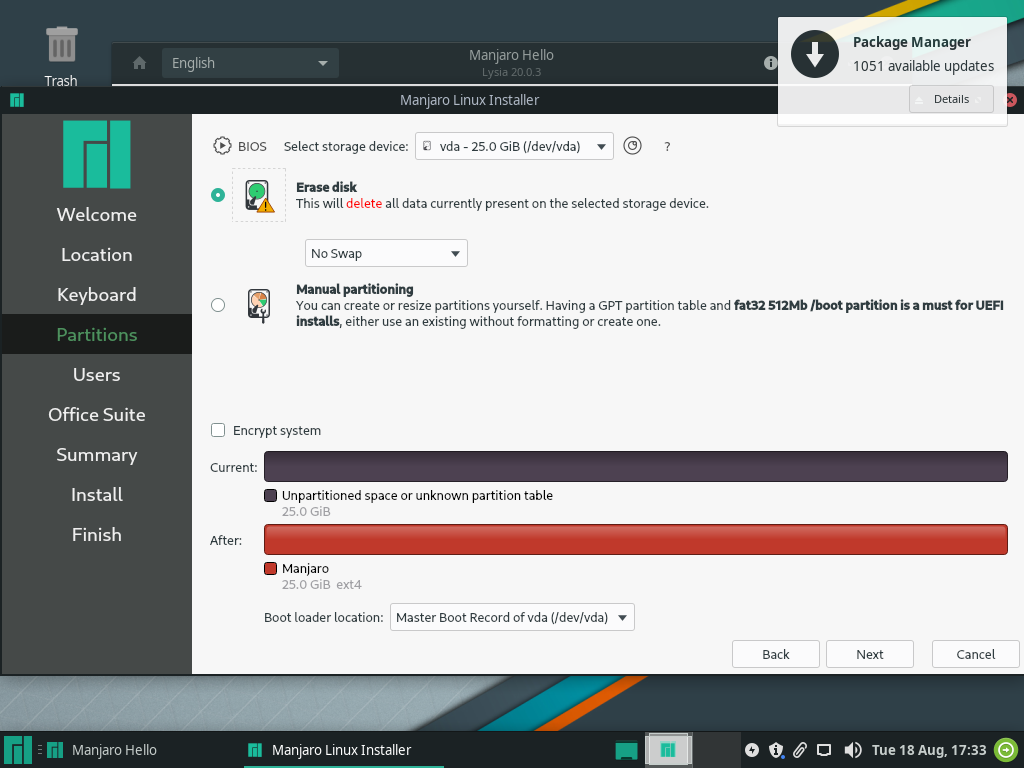Image resolution: width=1024 pixels, height=768 pixels.
Task: Select the Manual partitioning radio button
Action: coord(218,305)
